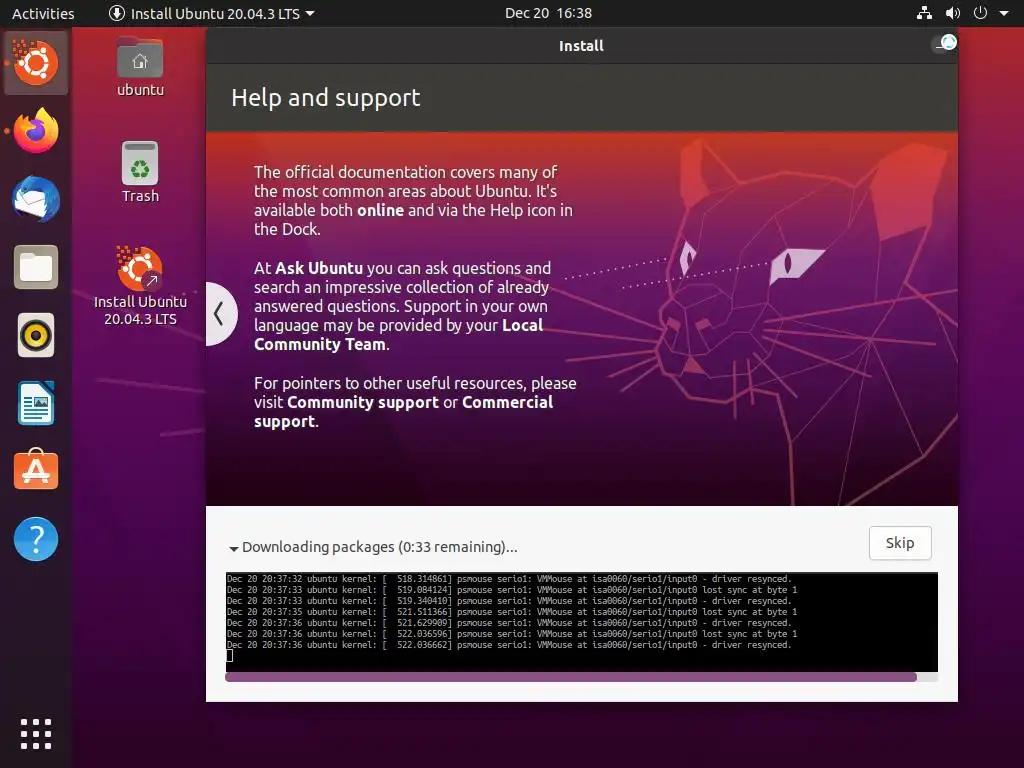Image resolution: width=1024 pixels, height=768 pixels.
Task: Show Applications grid button
Action: [36, 734]
